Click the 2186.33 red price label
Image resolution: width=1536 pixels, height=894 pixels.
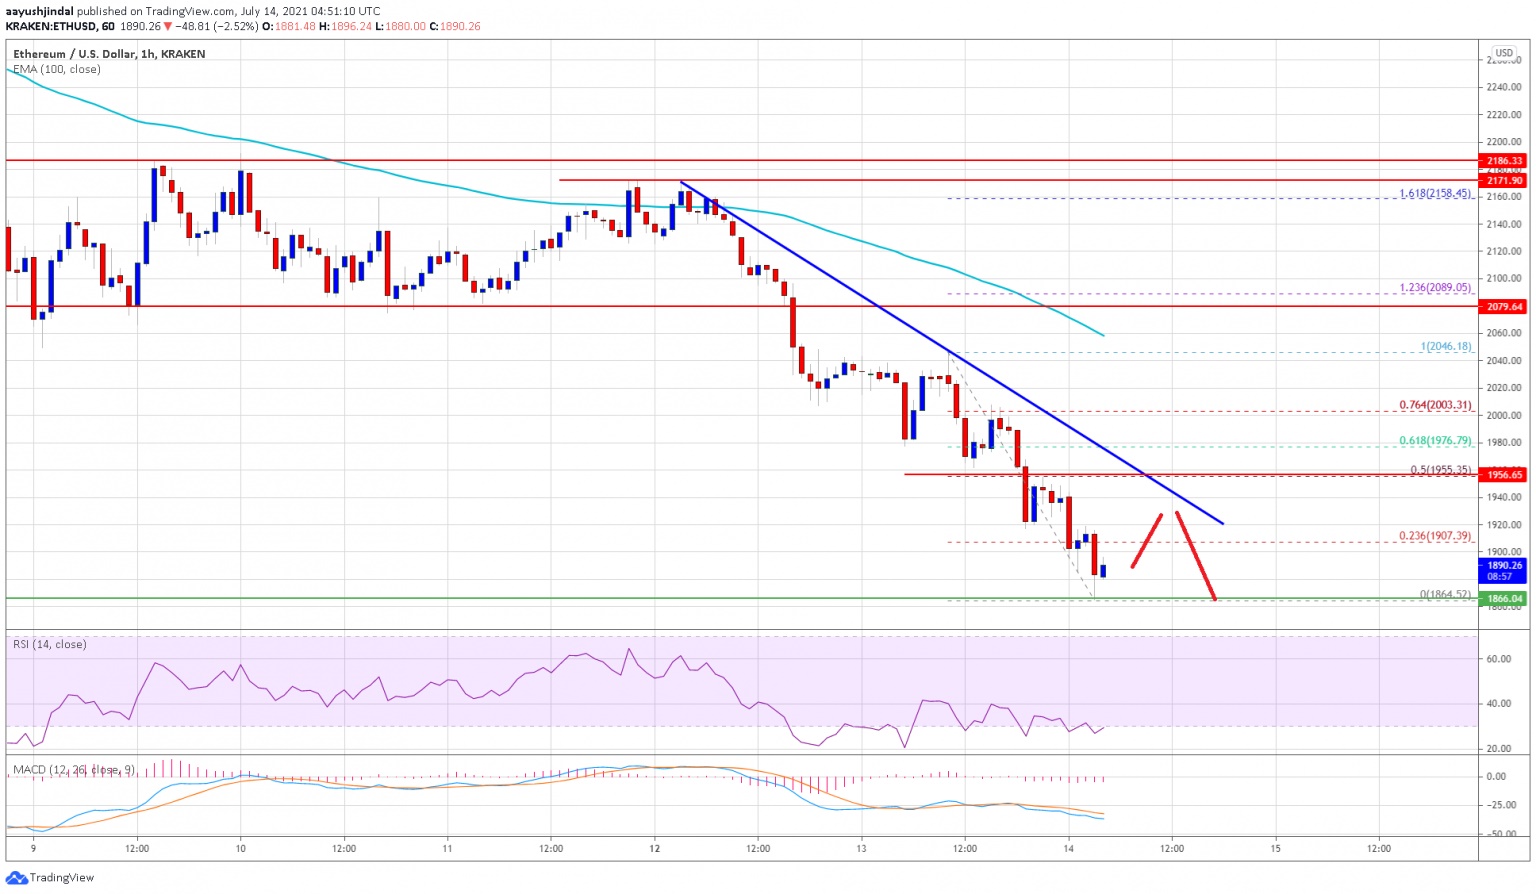point(1504,161)
